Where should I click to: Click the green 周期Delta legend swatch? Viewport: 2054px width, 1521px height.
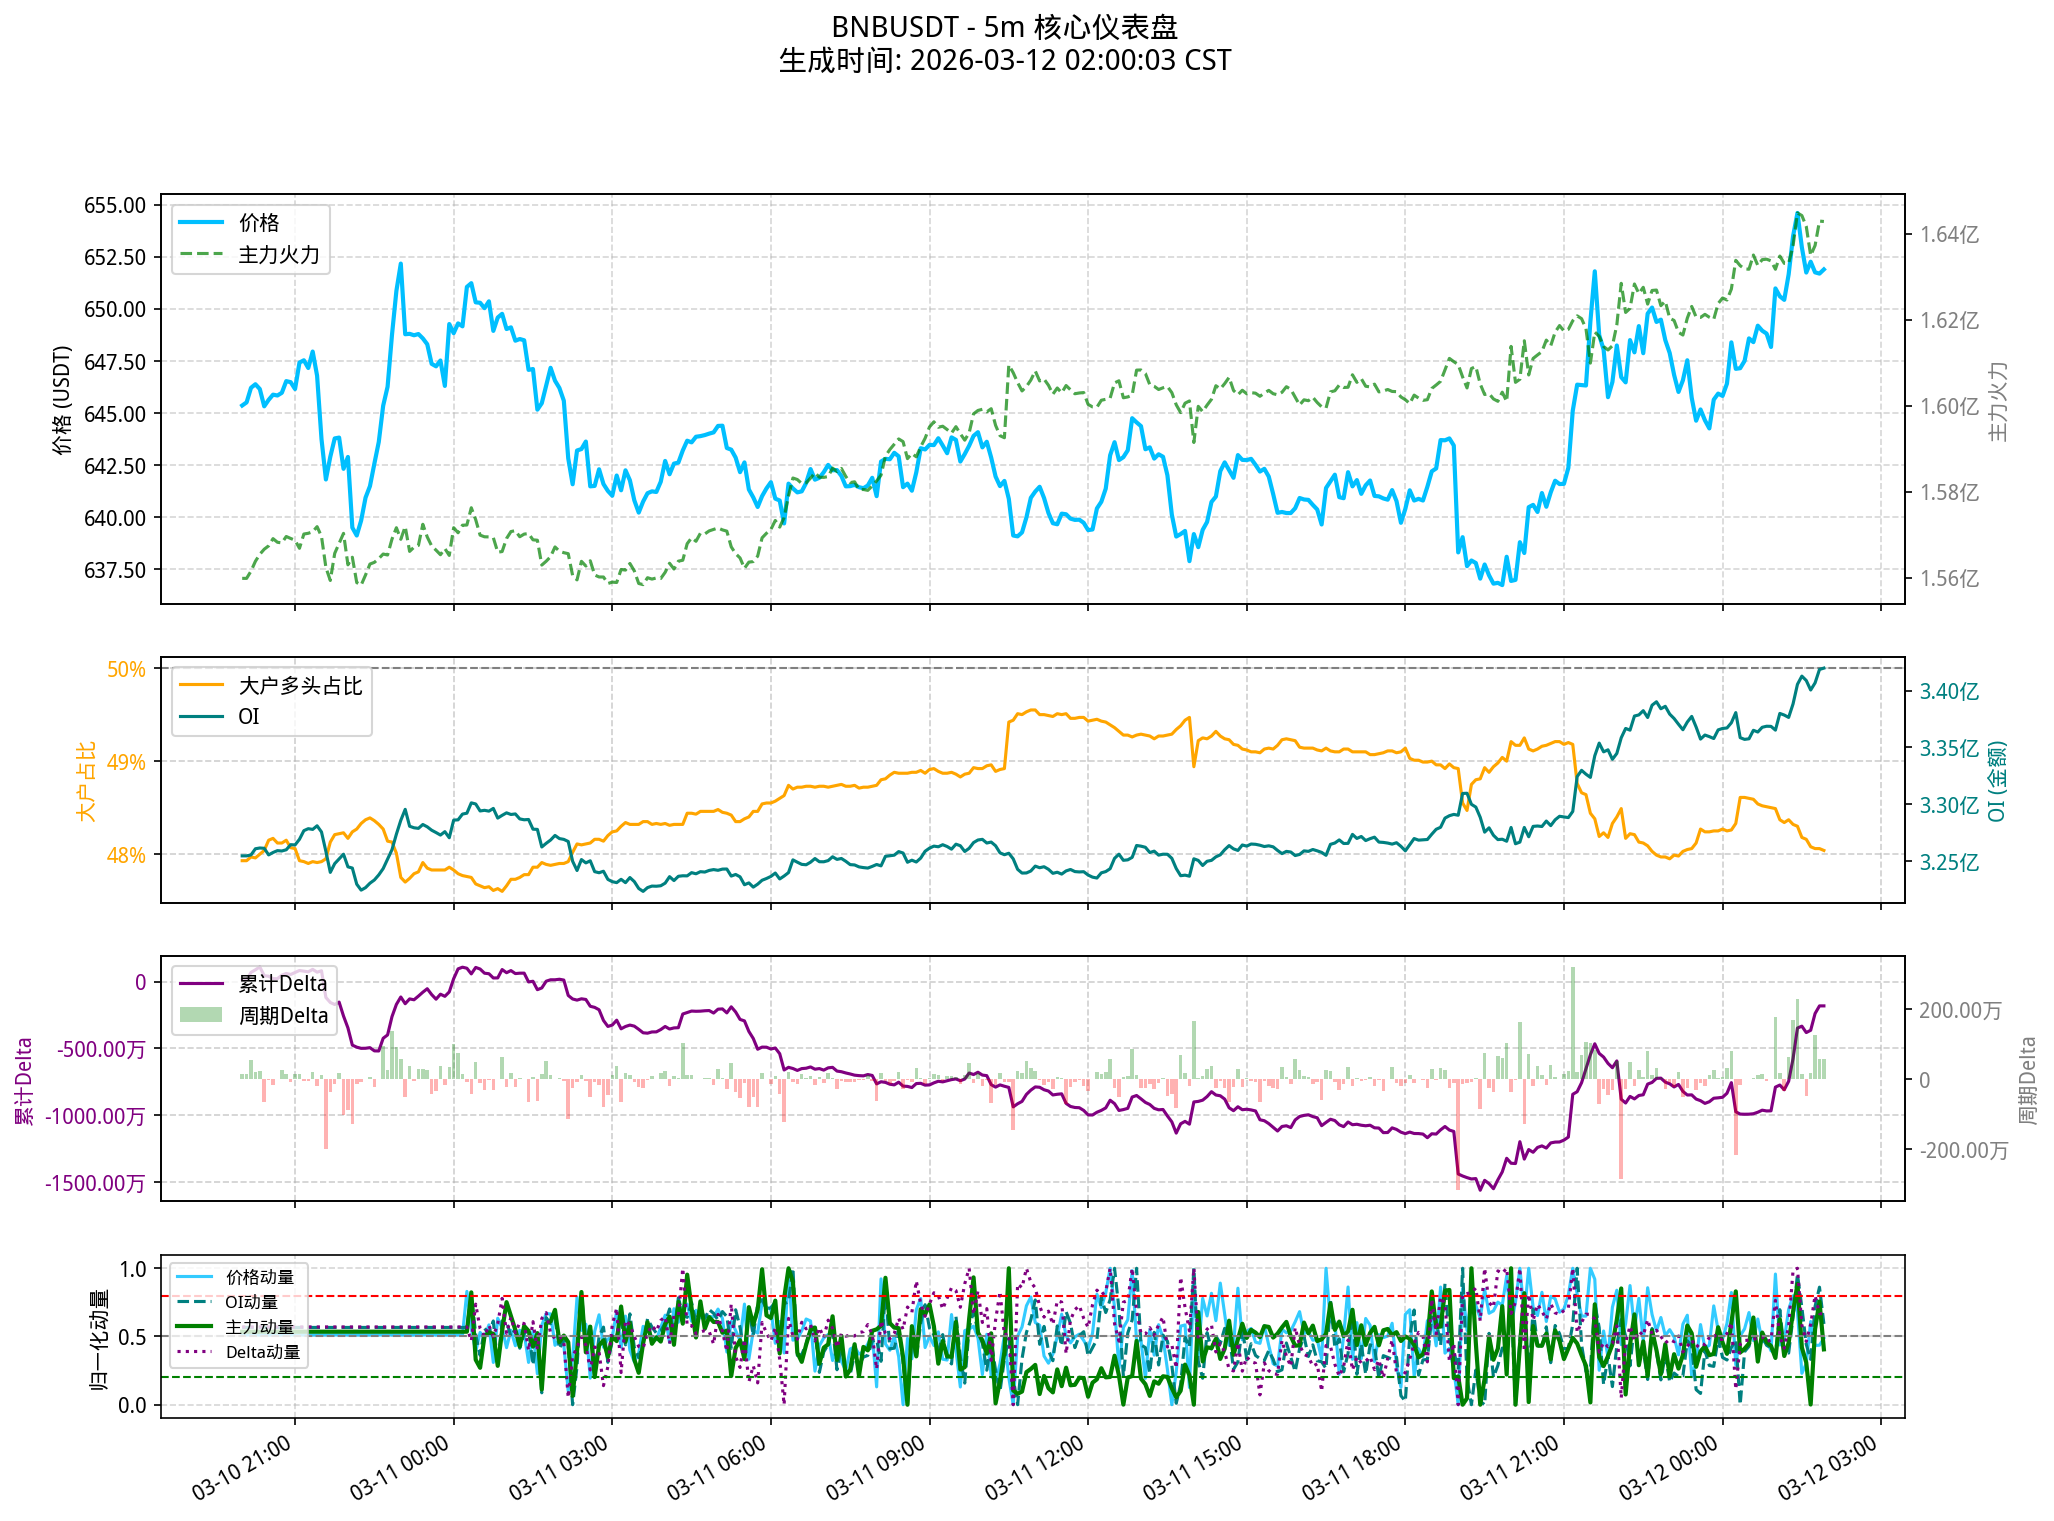201,1016
